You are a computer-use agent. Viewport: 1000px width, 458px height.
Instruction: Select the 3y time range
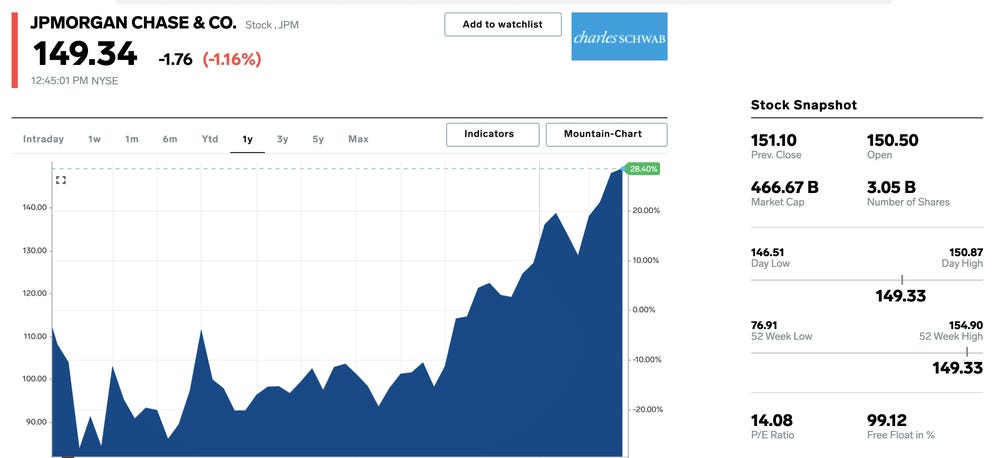tap(283, 139)
